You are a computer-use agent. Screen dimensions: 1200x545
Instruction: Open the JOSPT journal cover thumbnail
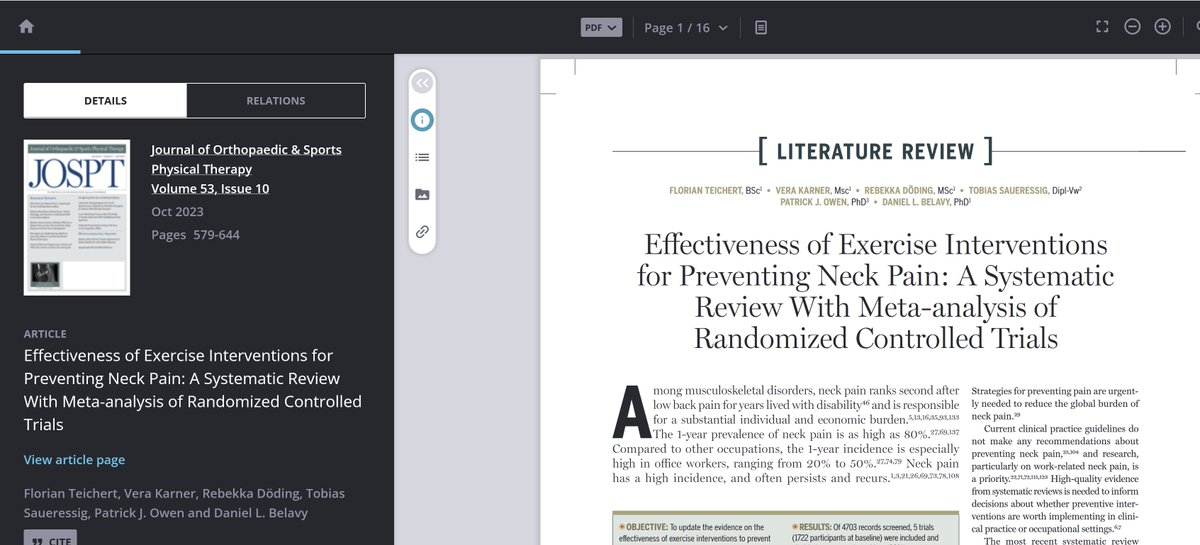coord(77,217)
